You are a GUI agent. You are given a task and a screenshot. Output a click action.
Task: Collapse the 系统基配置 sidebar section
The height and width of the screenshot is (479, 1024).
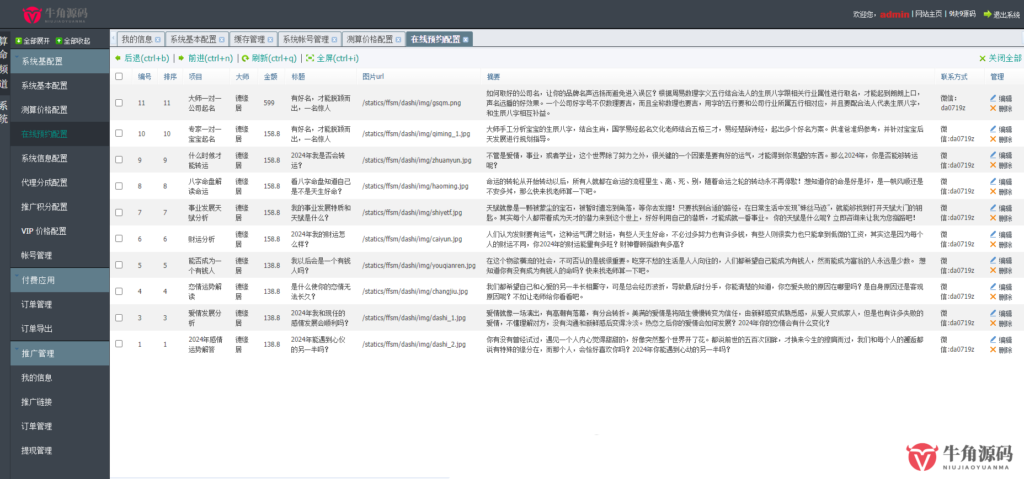coord(60,61)
